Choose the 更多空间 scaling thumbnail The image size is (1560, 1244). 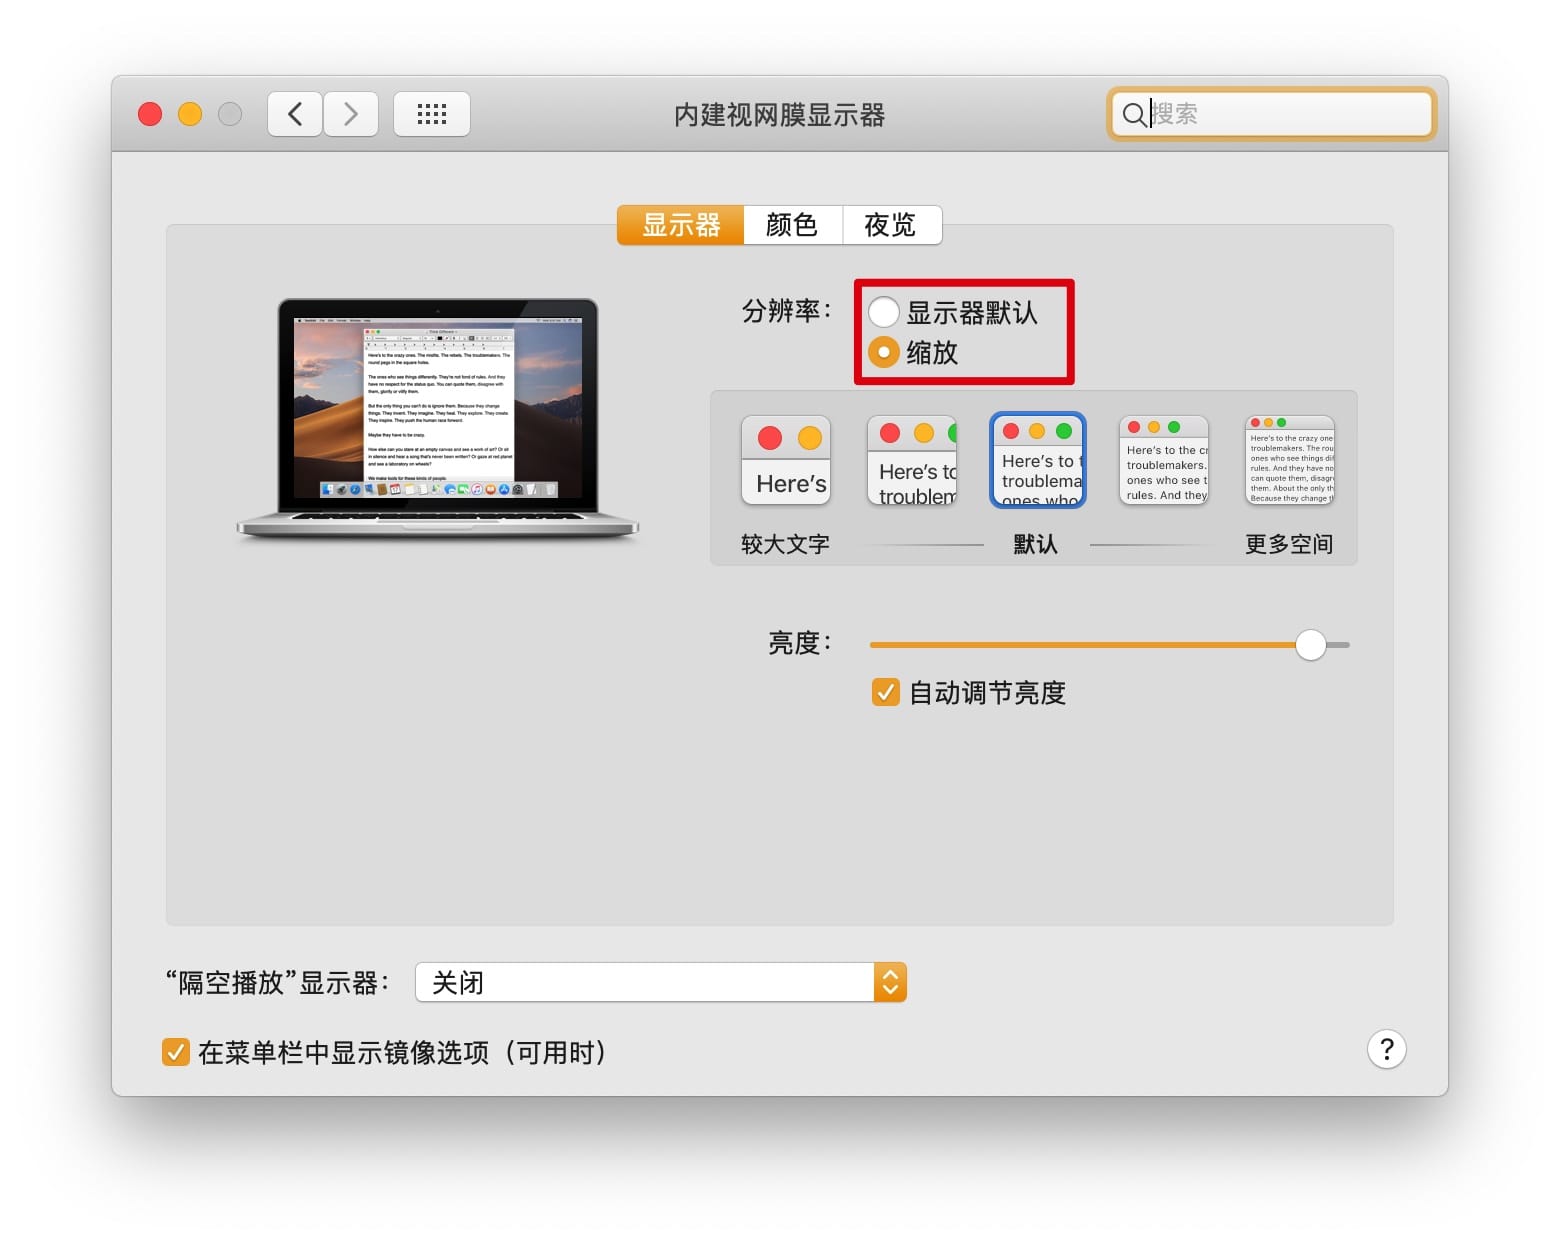(x=1290, y=460)
